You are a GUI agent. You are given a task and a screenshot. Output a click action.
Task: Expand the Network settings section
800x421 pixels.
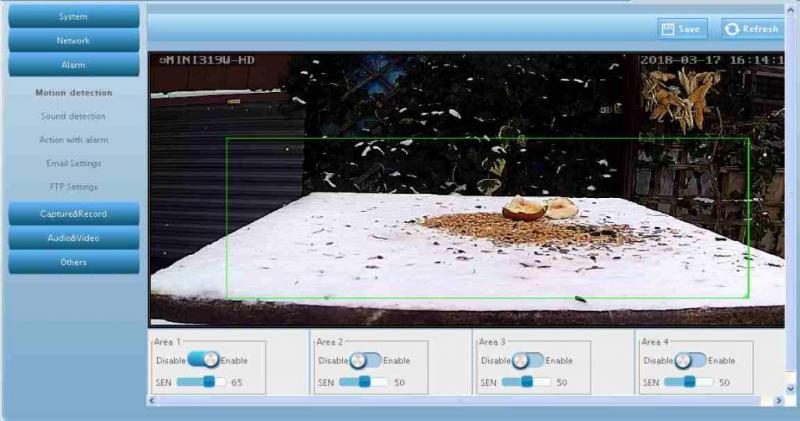point(73,41)
